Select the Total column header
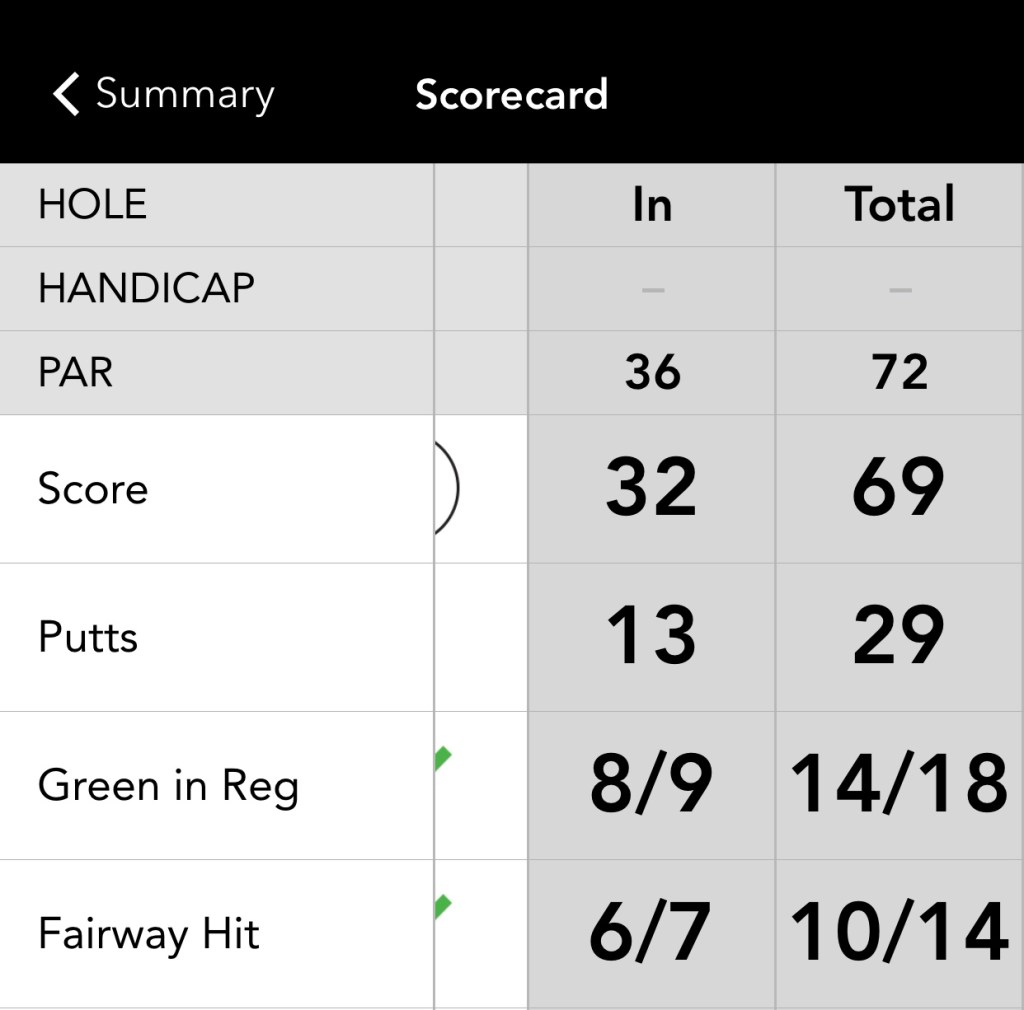The width and height of the screenshot is (1024, 1010). coord(900,205)
